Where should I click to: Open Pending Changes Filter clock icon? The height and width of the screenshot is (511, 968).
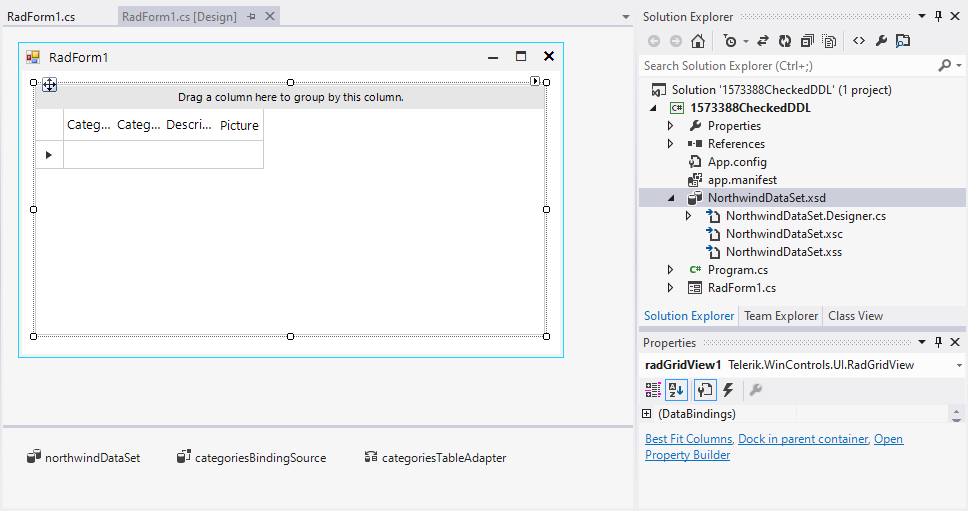tap(730, 41)
